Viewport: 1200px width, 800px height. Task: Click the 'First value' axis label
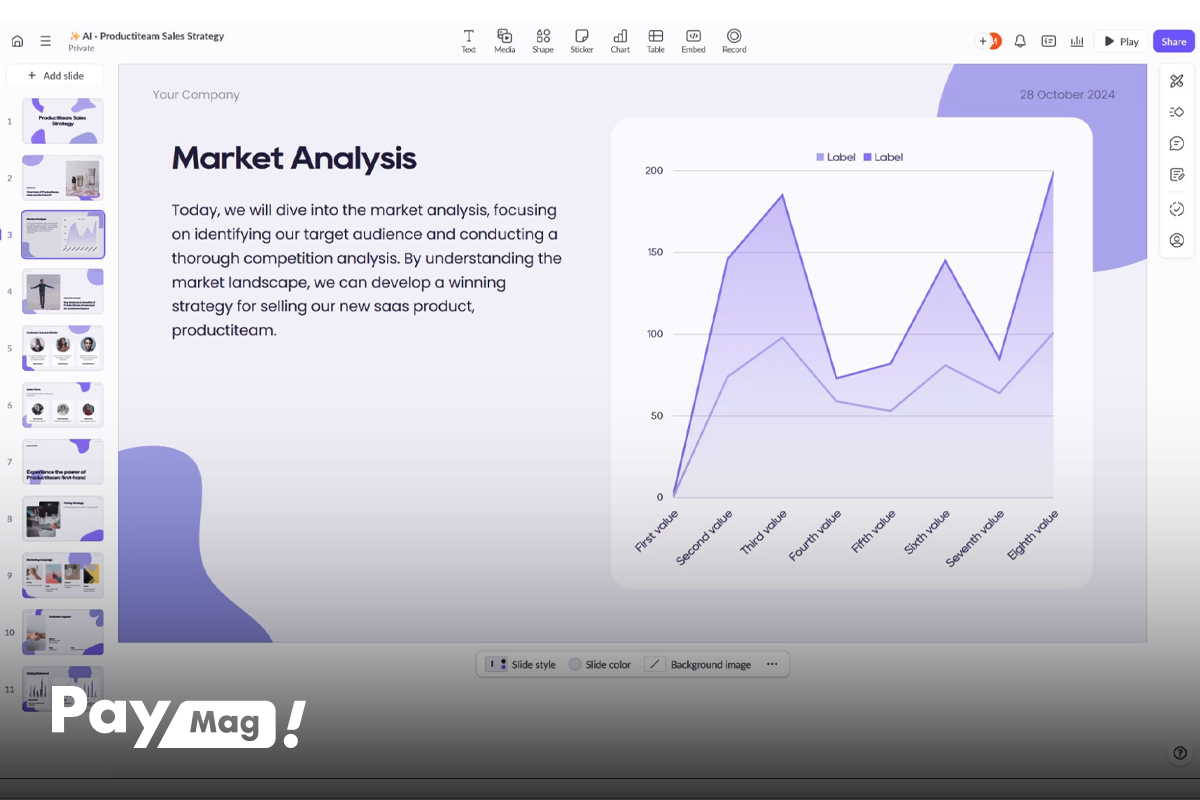pyautogui.click(x=657, y=531)
